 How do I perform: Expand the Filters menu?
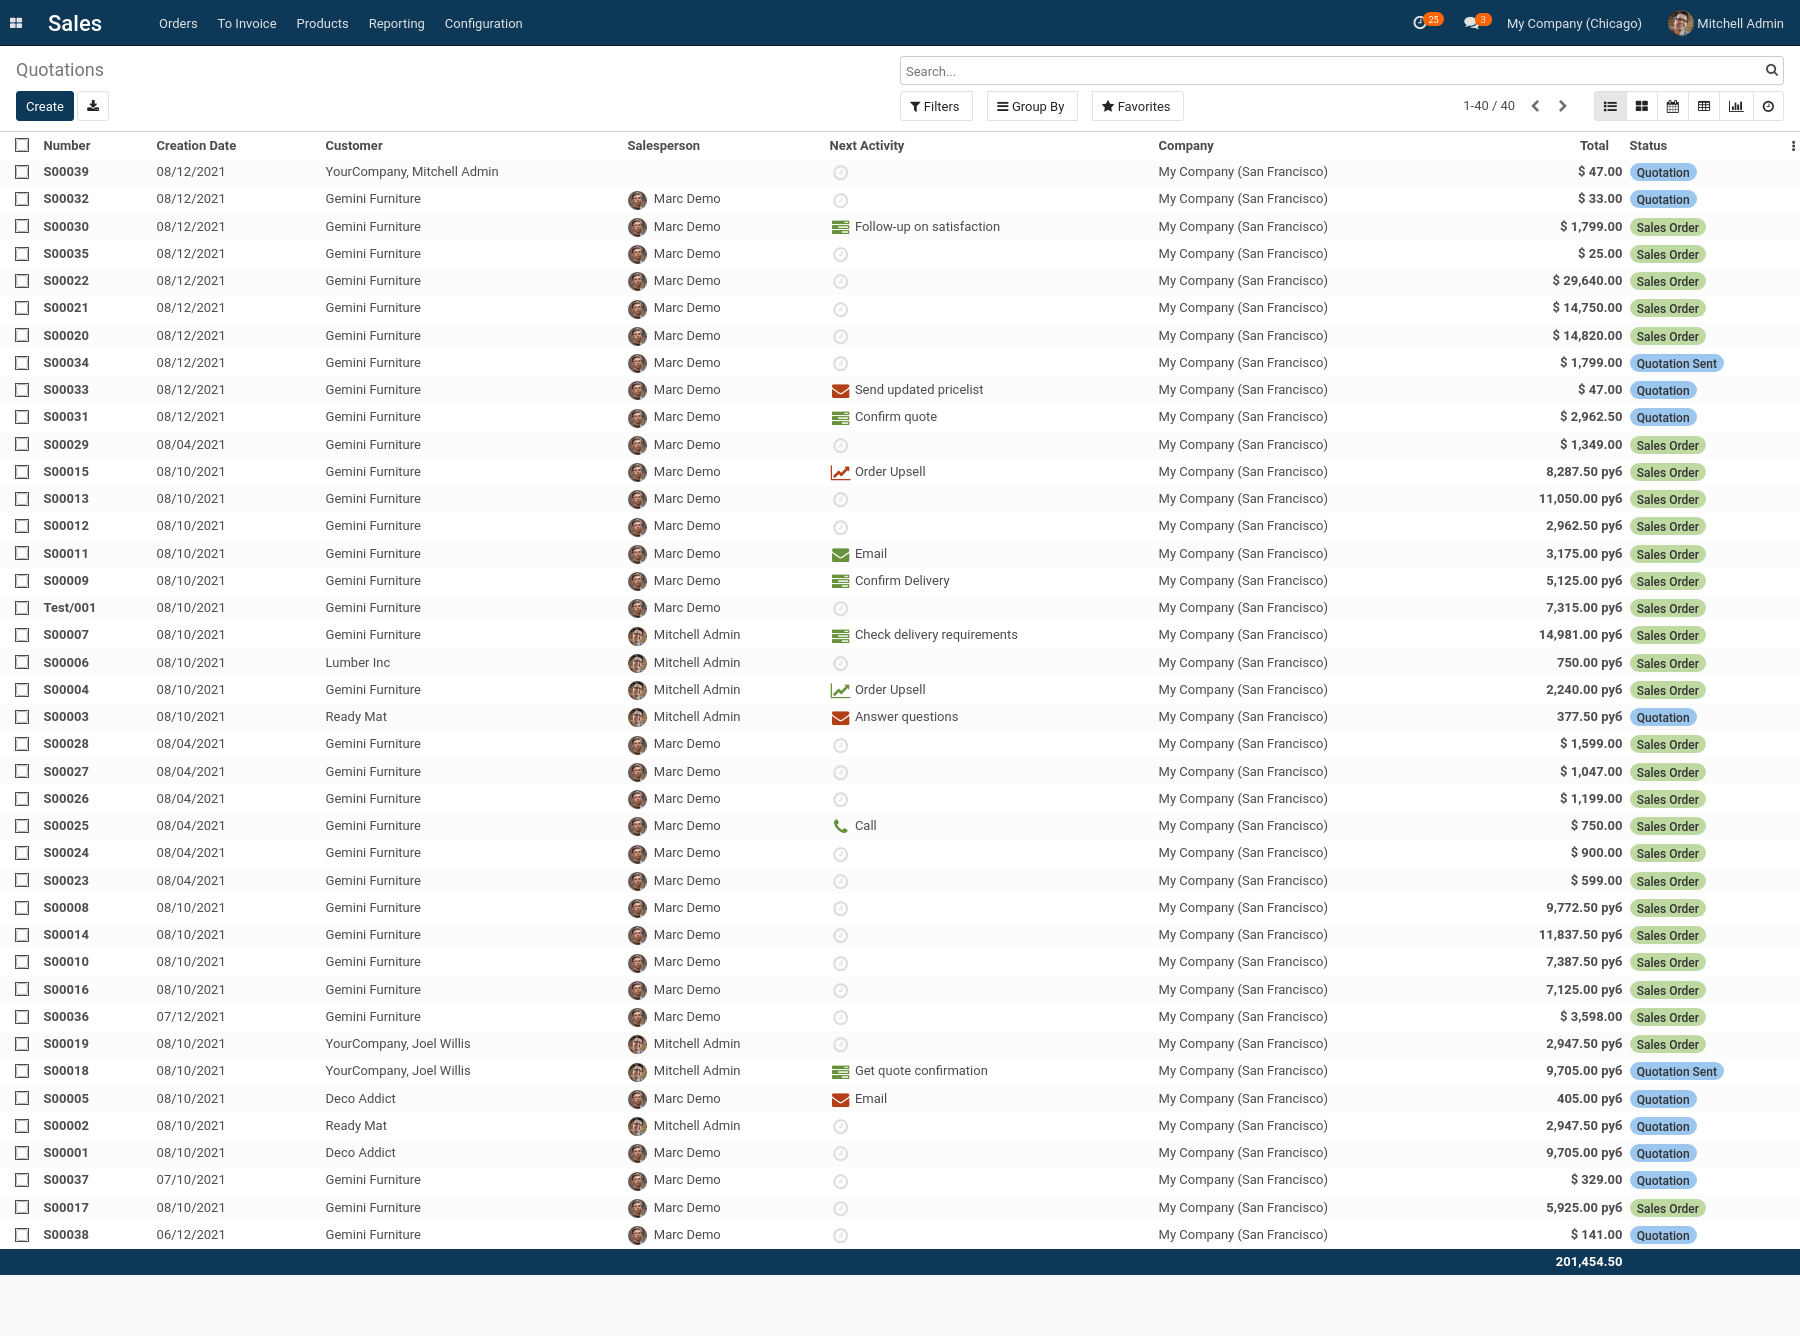pyautogui.click(x=935, y=106)
